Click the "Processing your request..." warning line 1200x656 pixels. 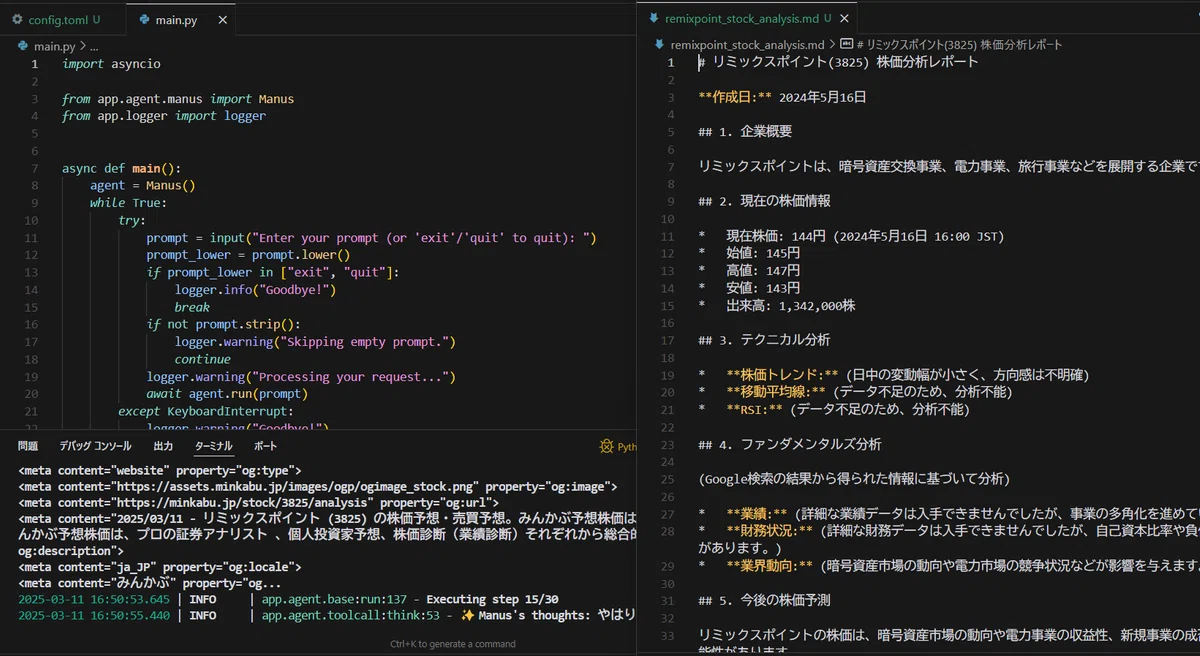[x=301, y=377]
